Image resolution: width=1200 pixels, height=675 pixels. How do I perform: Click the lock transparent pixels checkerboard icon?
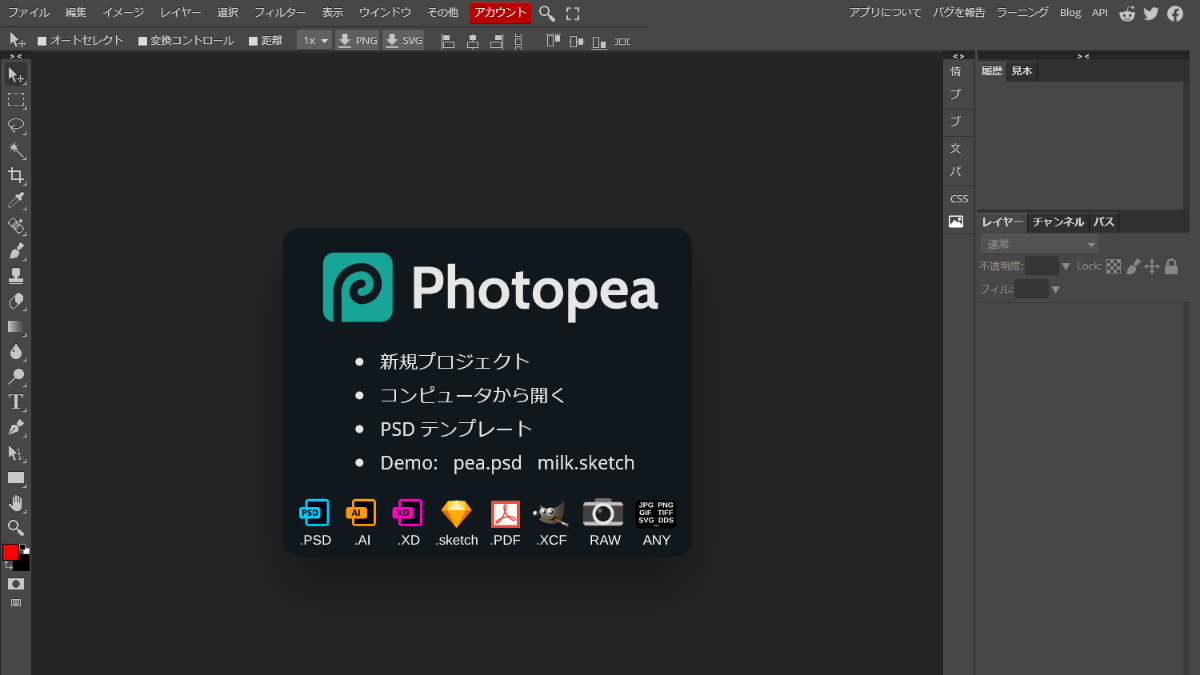click(1113, 266)
